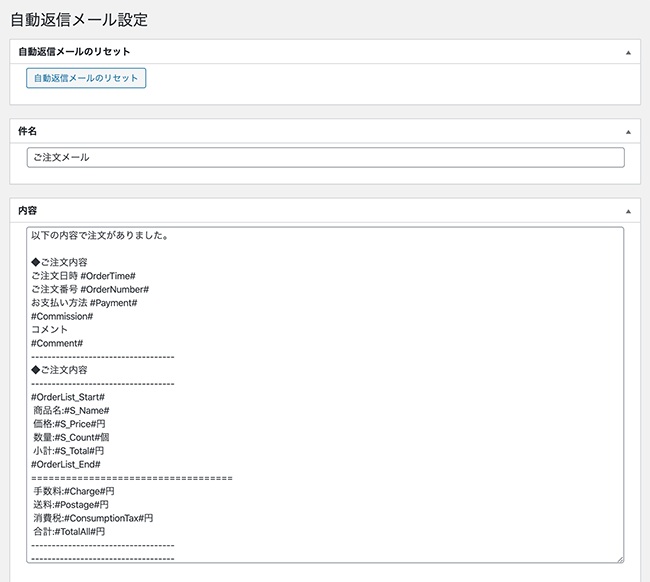Click the 合計:#TotalAll#円 line
The width and height of the screenshot is (650, 582).
(x=69, y=531)
